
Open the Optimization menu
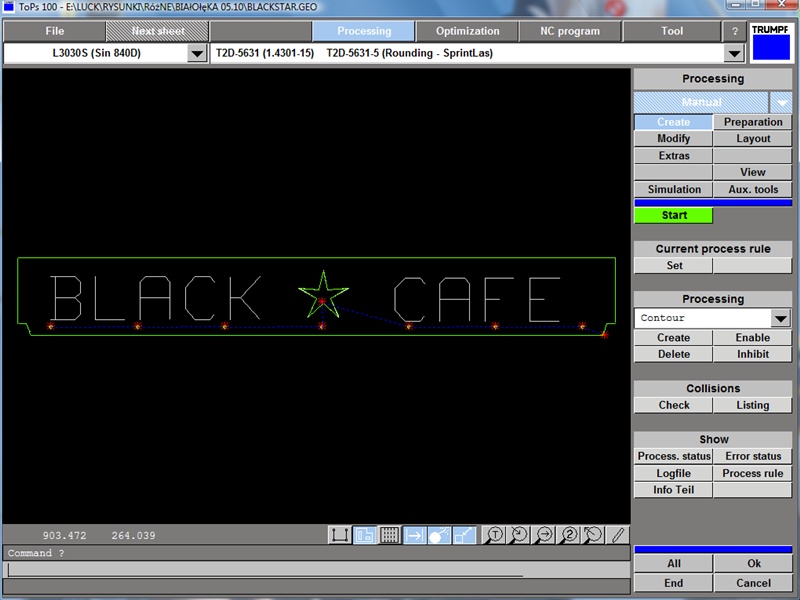[467, 31]
